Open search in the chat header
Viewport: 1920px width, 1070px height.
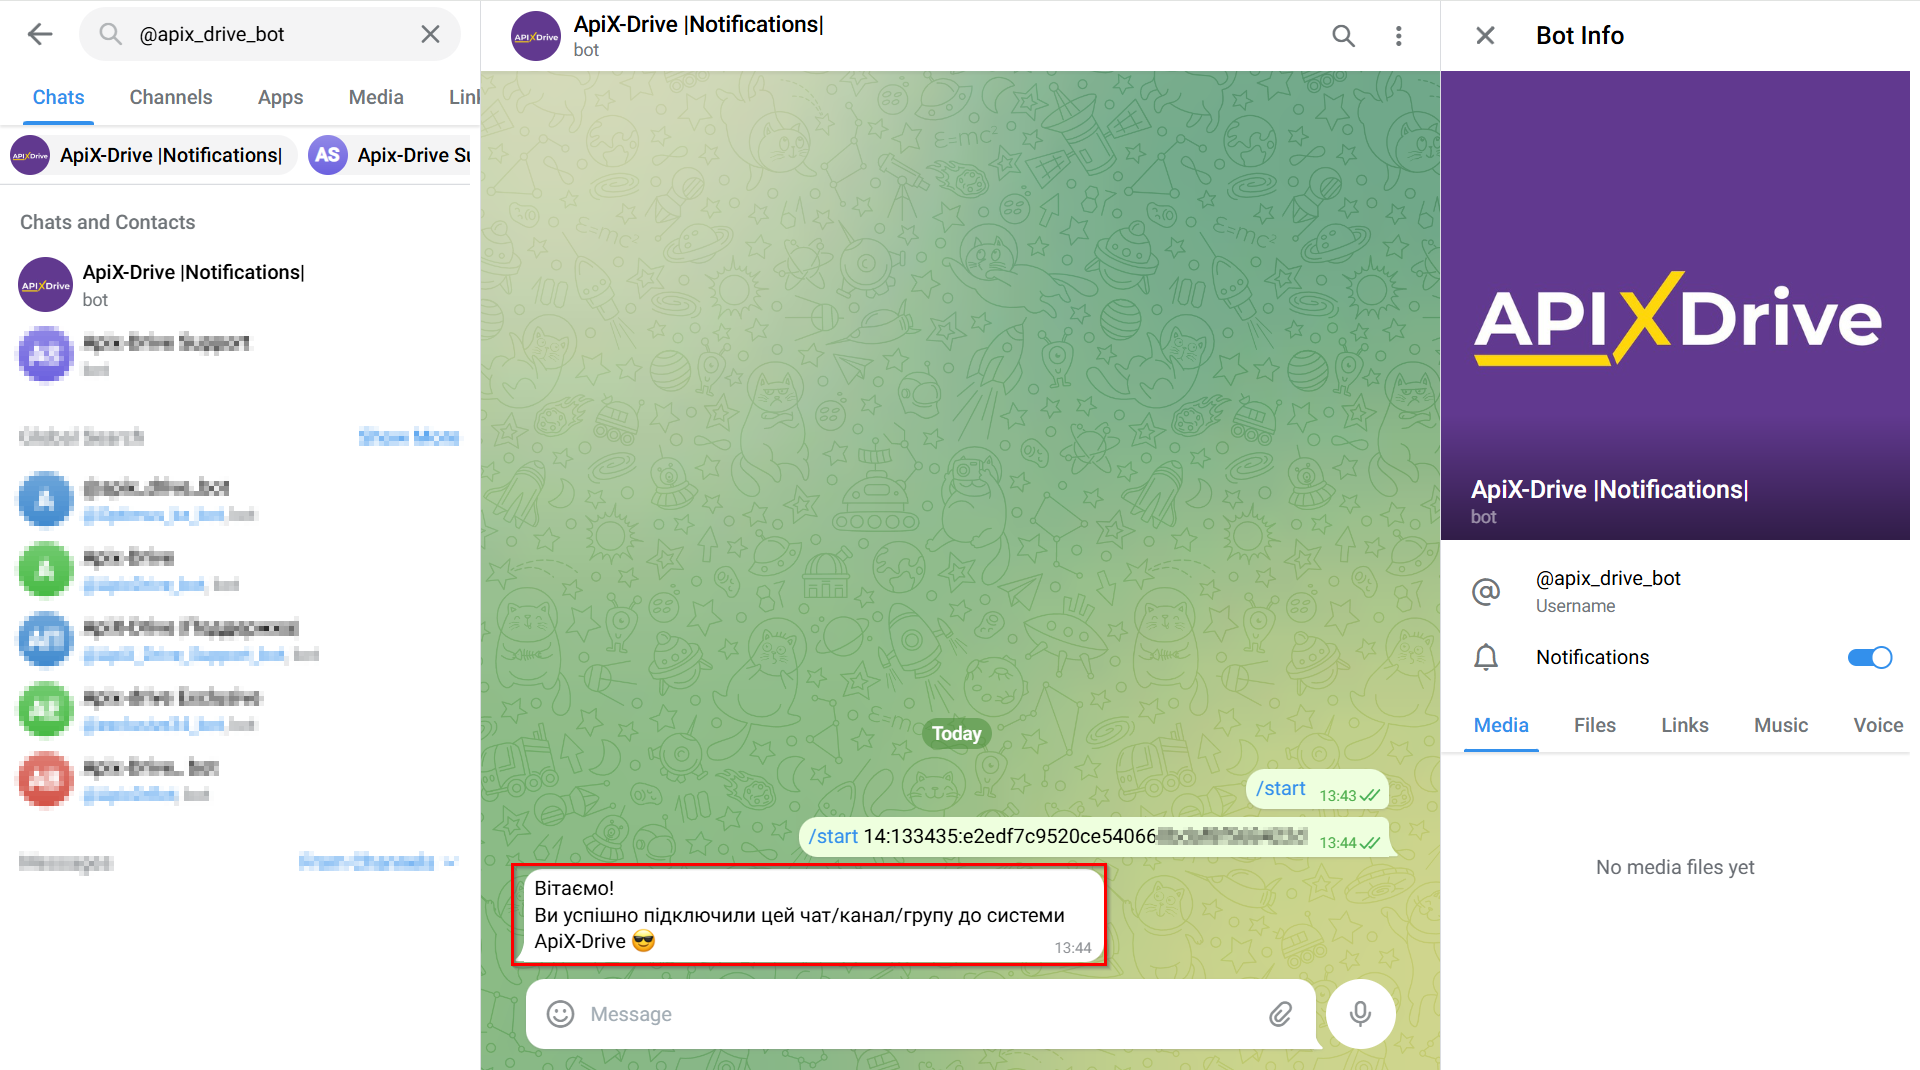point(1343,36)
